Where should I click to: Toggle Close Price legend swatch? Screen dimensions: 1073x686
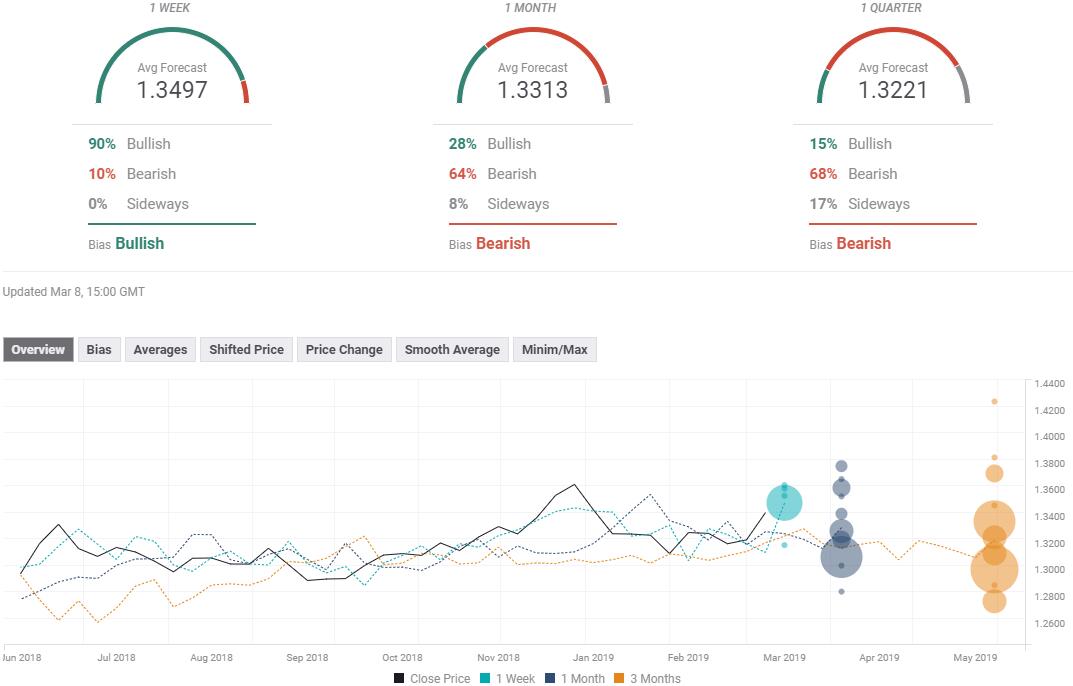399,678
